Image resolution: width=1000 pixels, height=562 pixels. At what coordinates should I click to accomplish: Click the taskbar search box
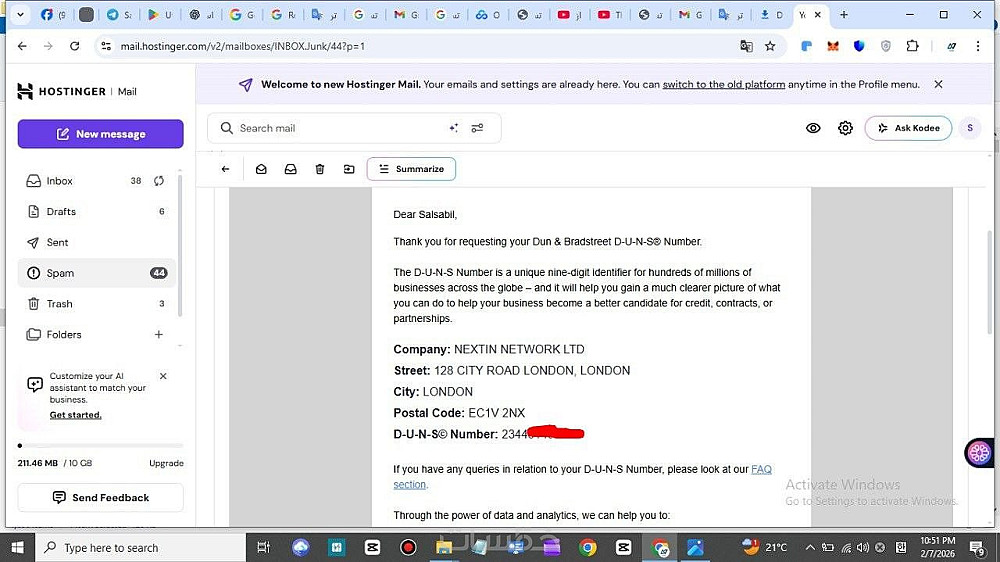(138, 547)
